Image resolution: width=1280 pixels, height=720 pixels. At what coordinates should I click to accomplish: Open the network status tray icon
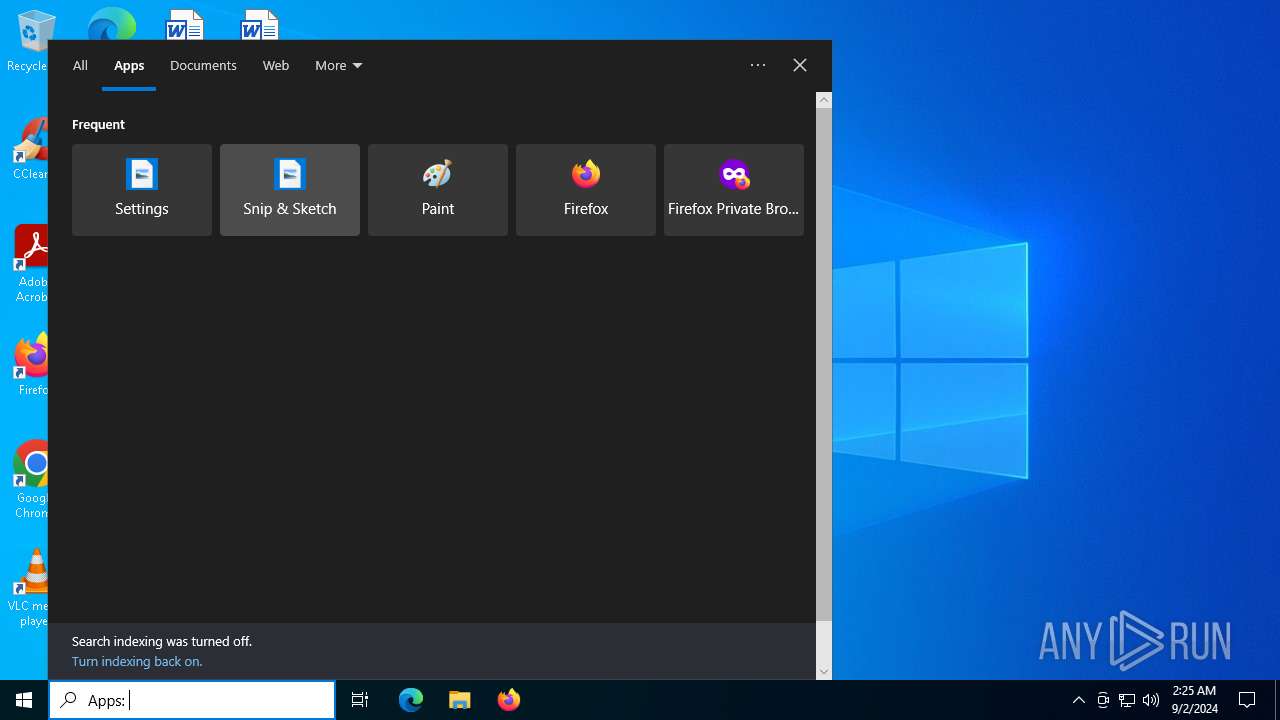coord(1127,700)
